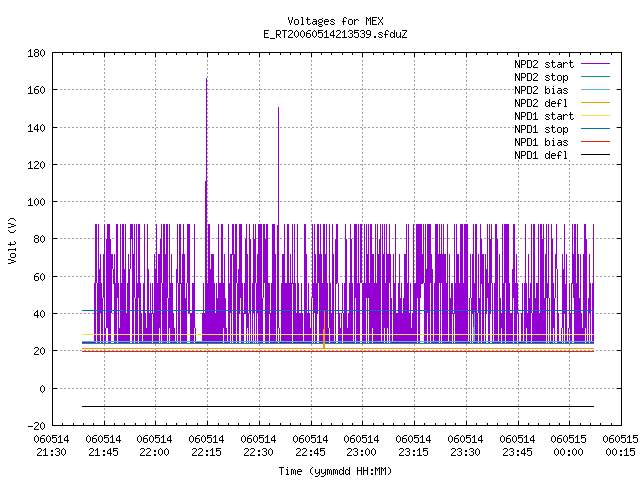640x480 pixels.
Task: Click the y-axis label 'Volt (V)'
Action: tap(12, 240)
